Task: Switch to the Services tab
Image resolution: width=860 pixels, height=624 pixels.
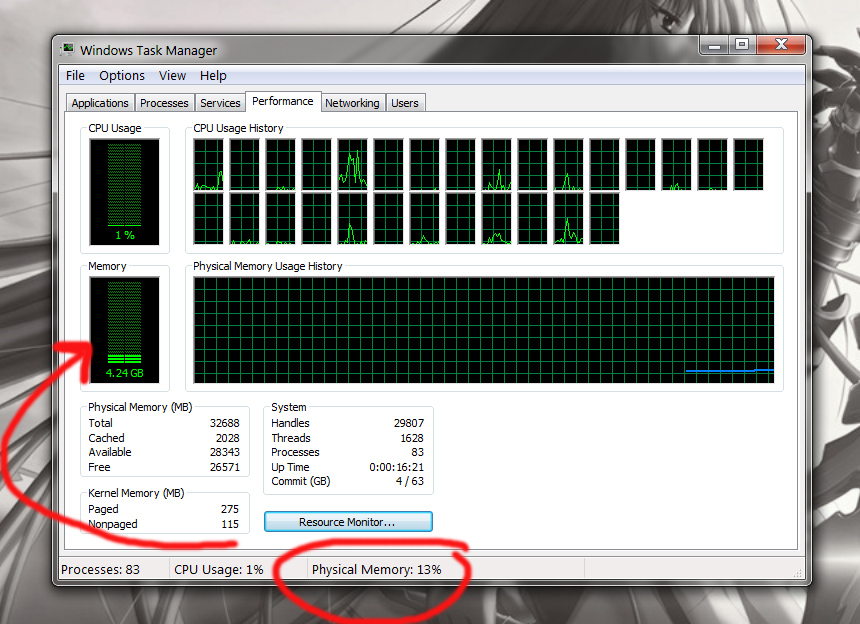Action: (x=220, y=103)
